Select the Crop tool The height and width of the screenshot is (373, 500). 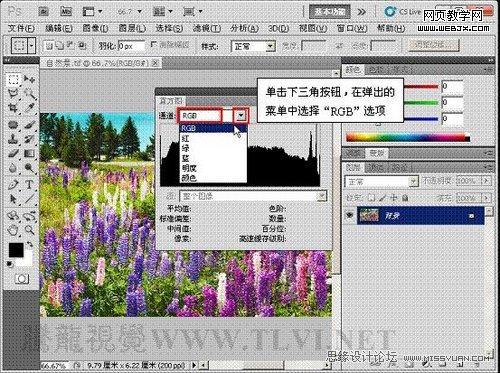[13, 108]
